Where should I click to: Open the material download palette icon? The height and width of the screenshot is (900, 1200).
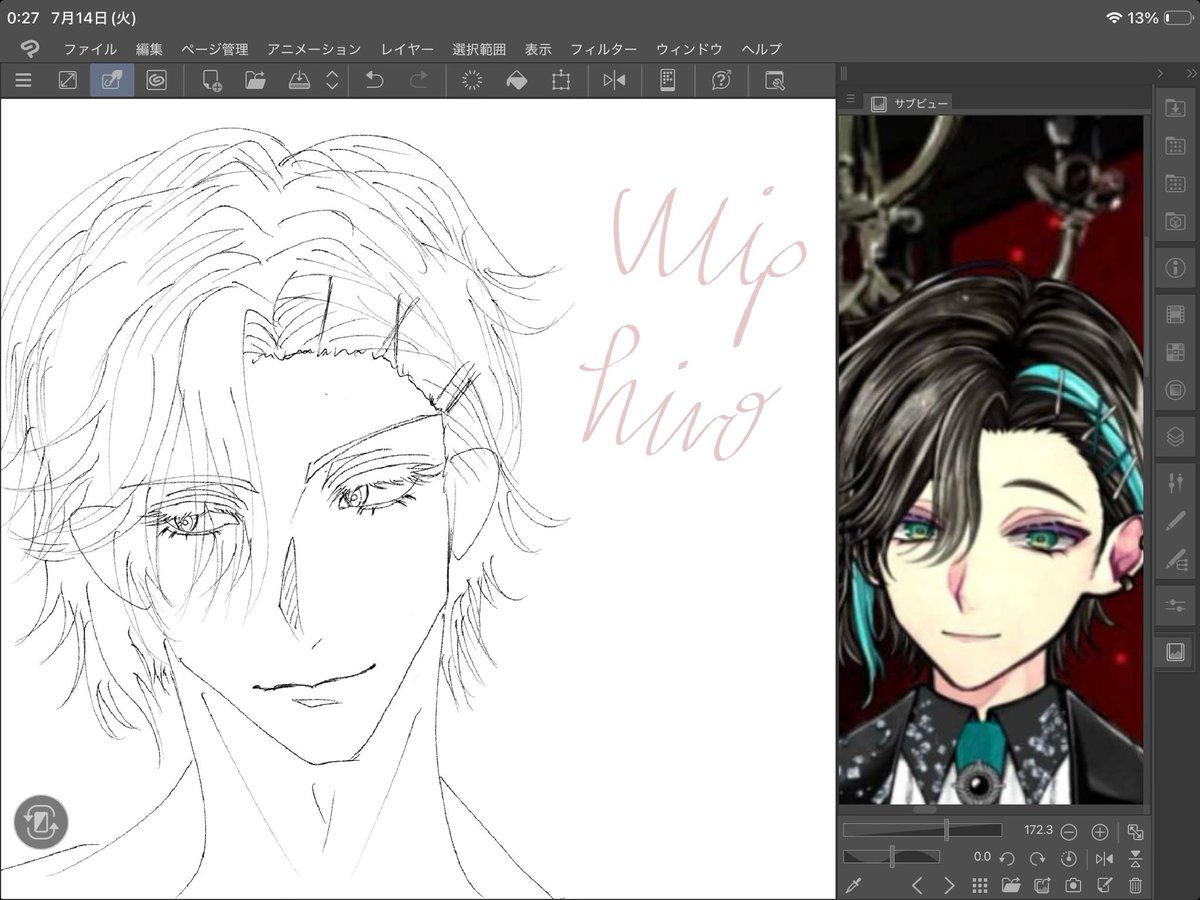[1175, 109]
